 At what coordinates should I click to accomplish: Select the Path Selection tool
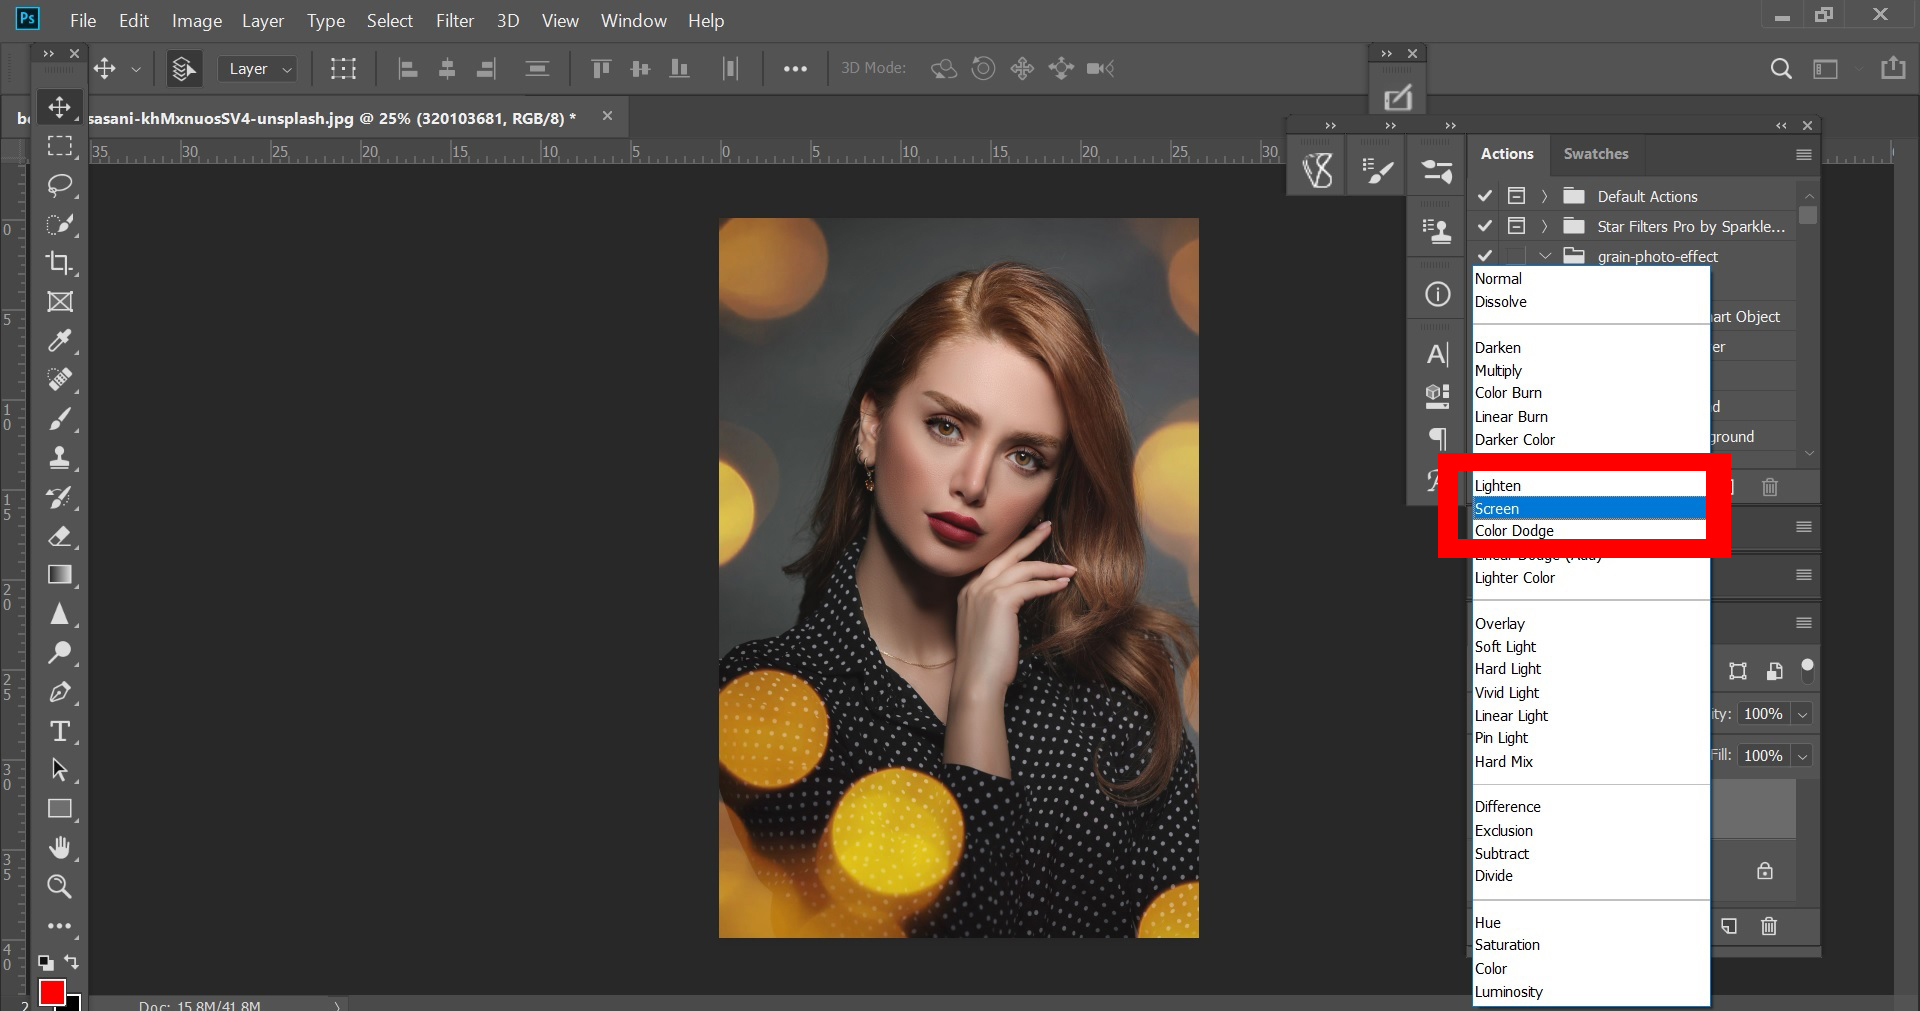(x=60, y=770)
